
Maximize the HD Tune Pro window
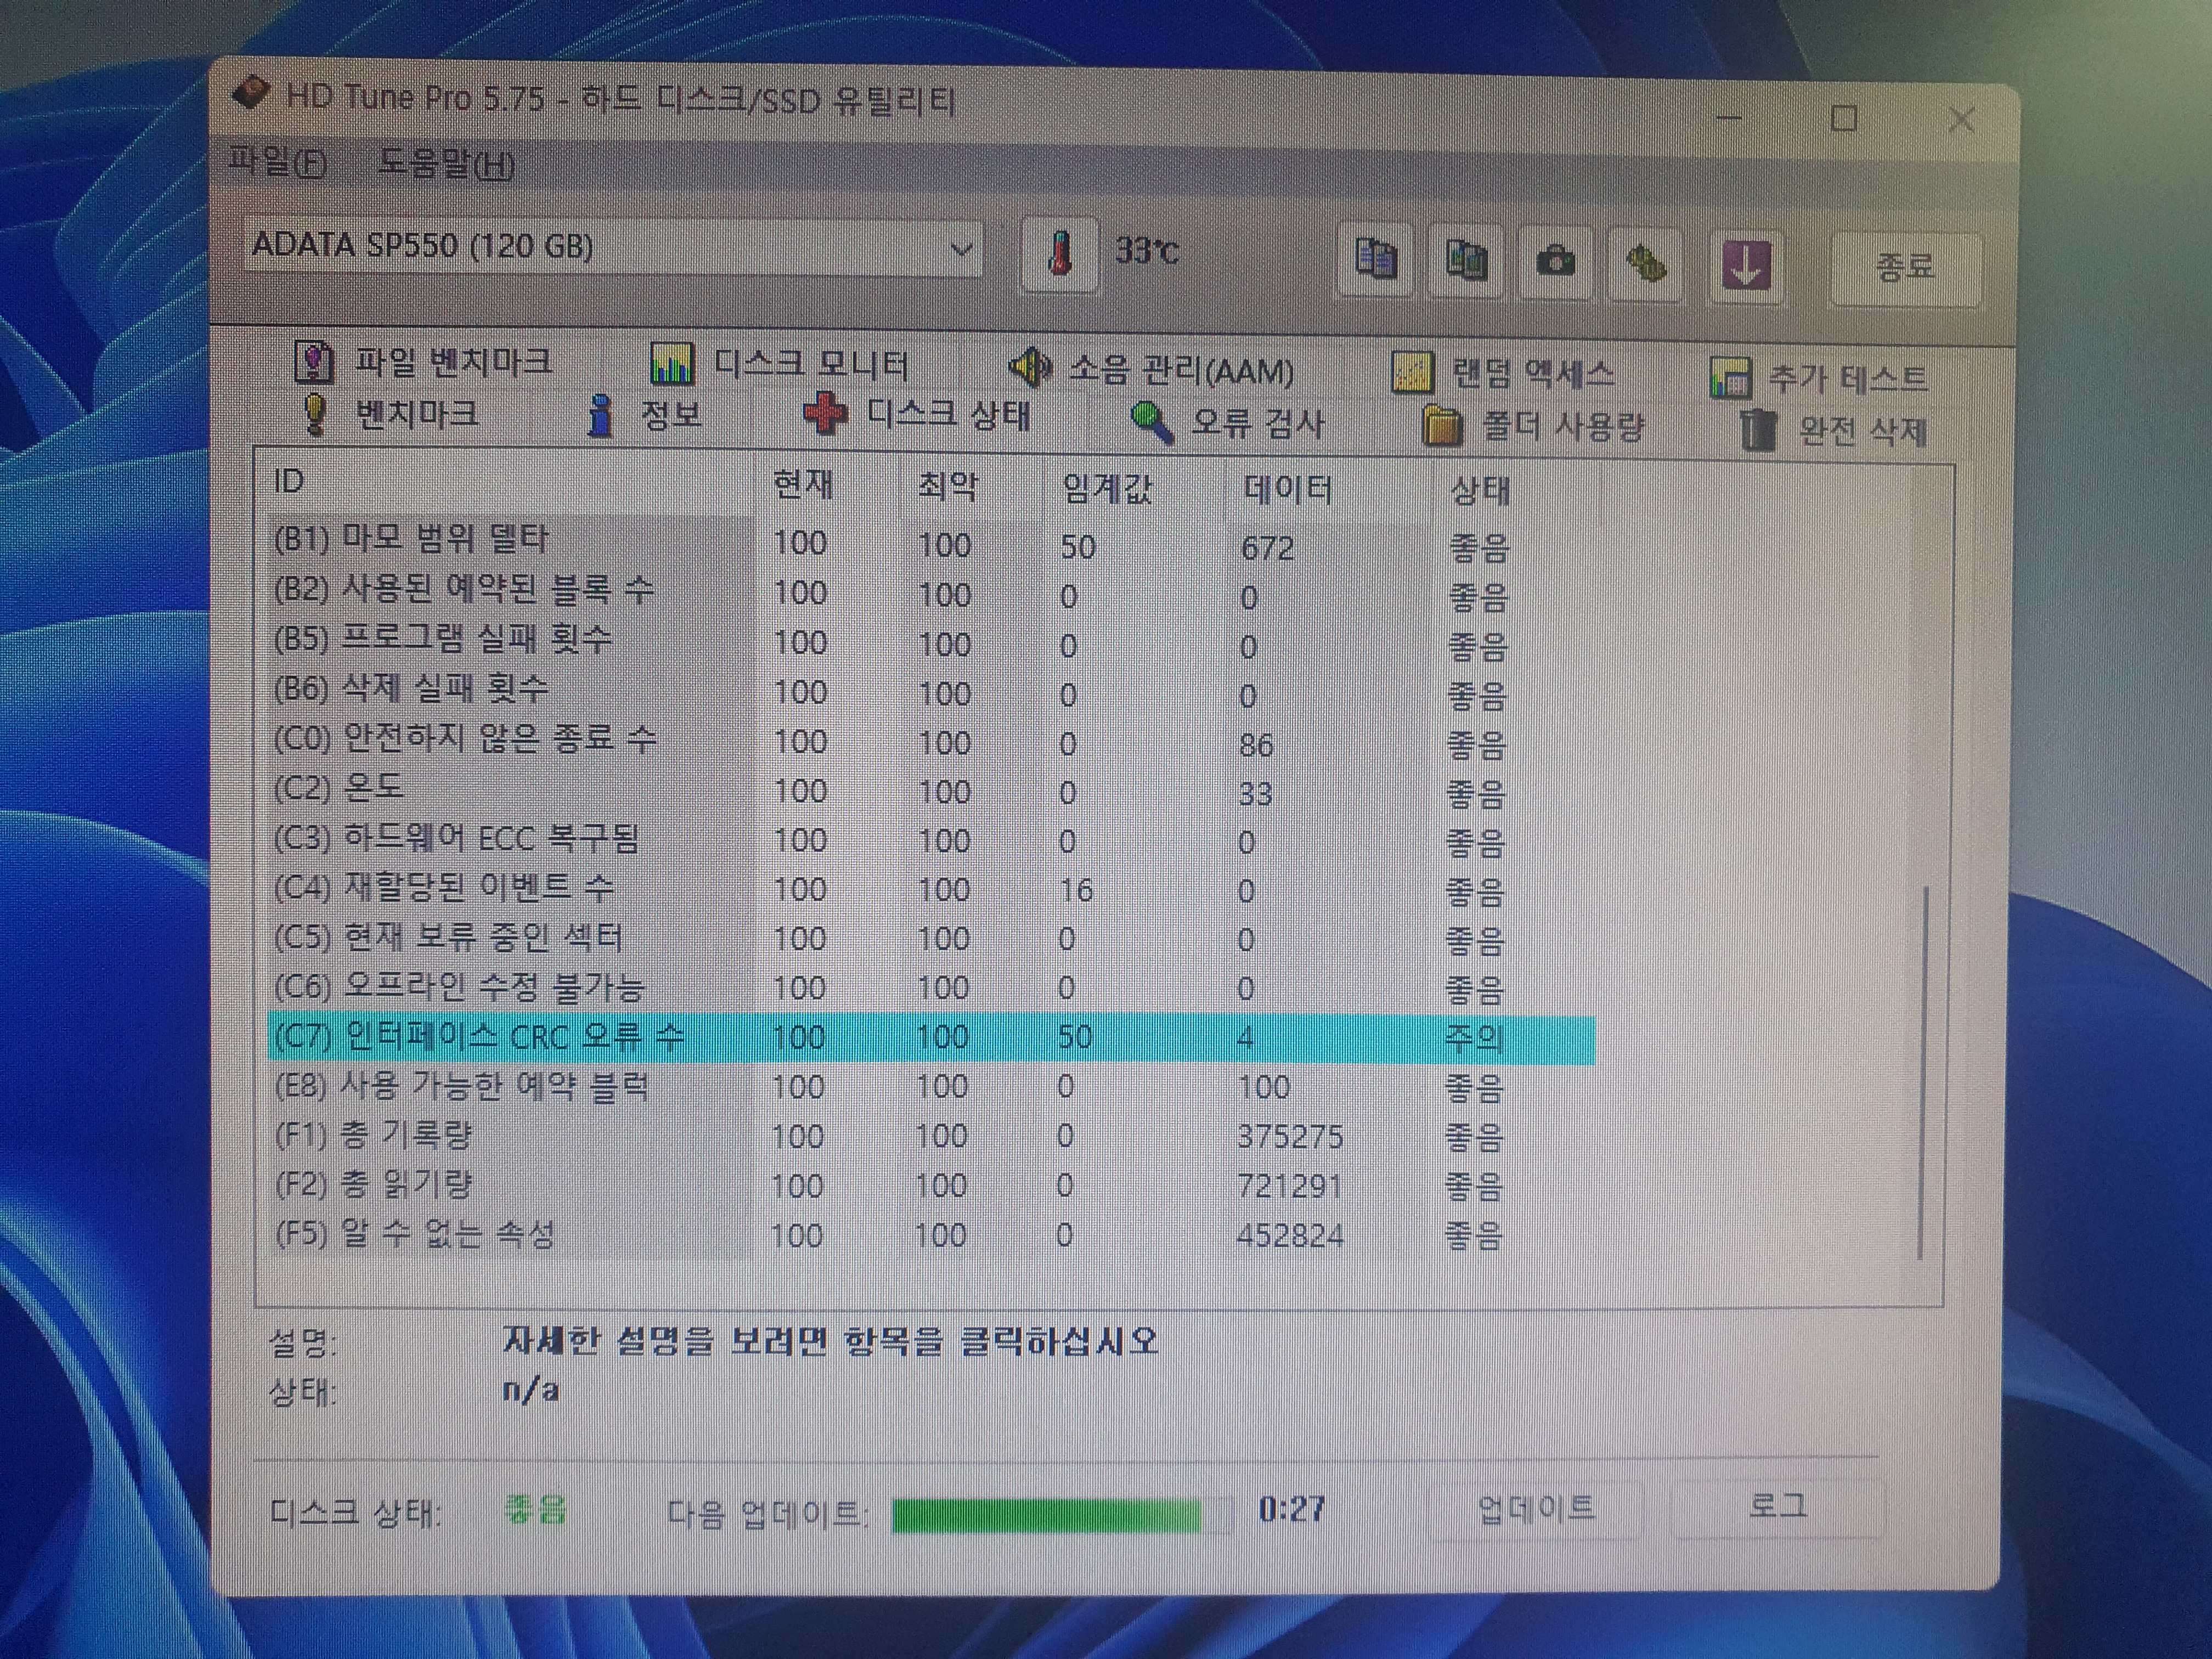[x=1844, y=118]
